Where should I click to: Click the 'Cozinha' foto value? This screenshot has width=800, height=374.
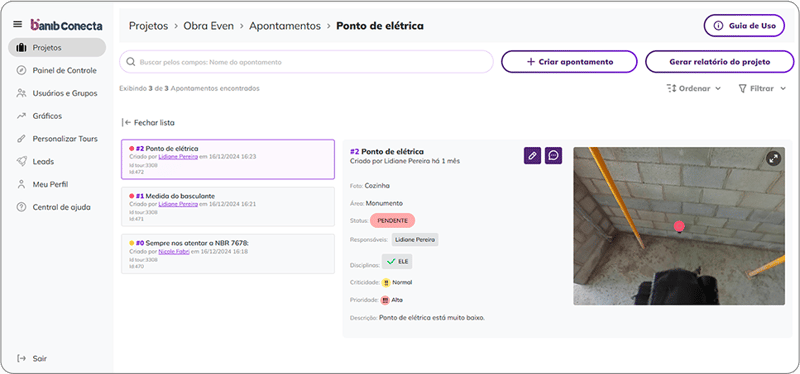coord(377,186)
